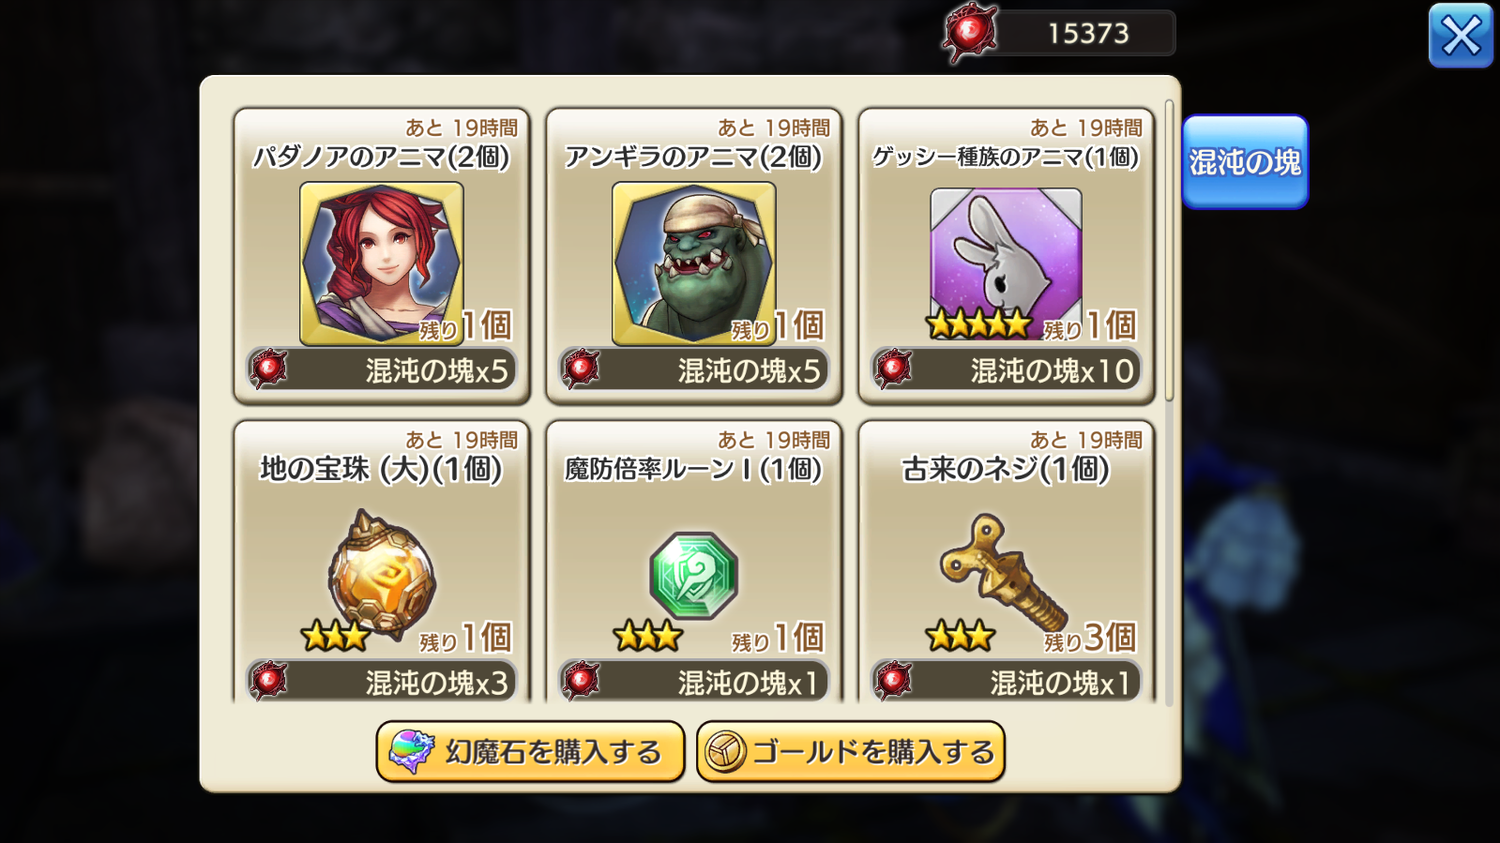Viewport: 1500px width, 843px height.
Task: Open ゴールドを購入する purchase button
Action: (851, 752)
